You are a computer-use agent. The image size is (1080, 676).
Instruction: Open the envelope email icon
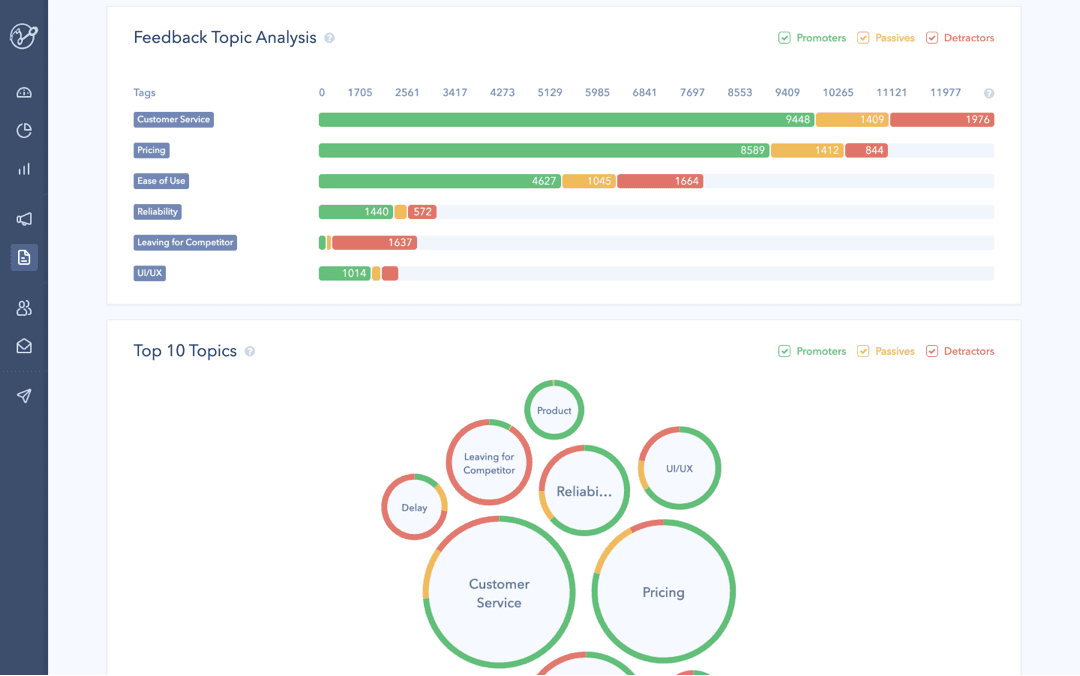click(x=24, y=345)
